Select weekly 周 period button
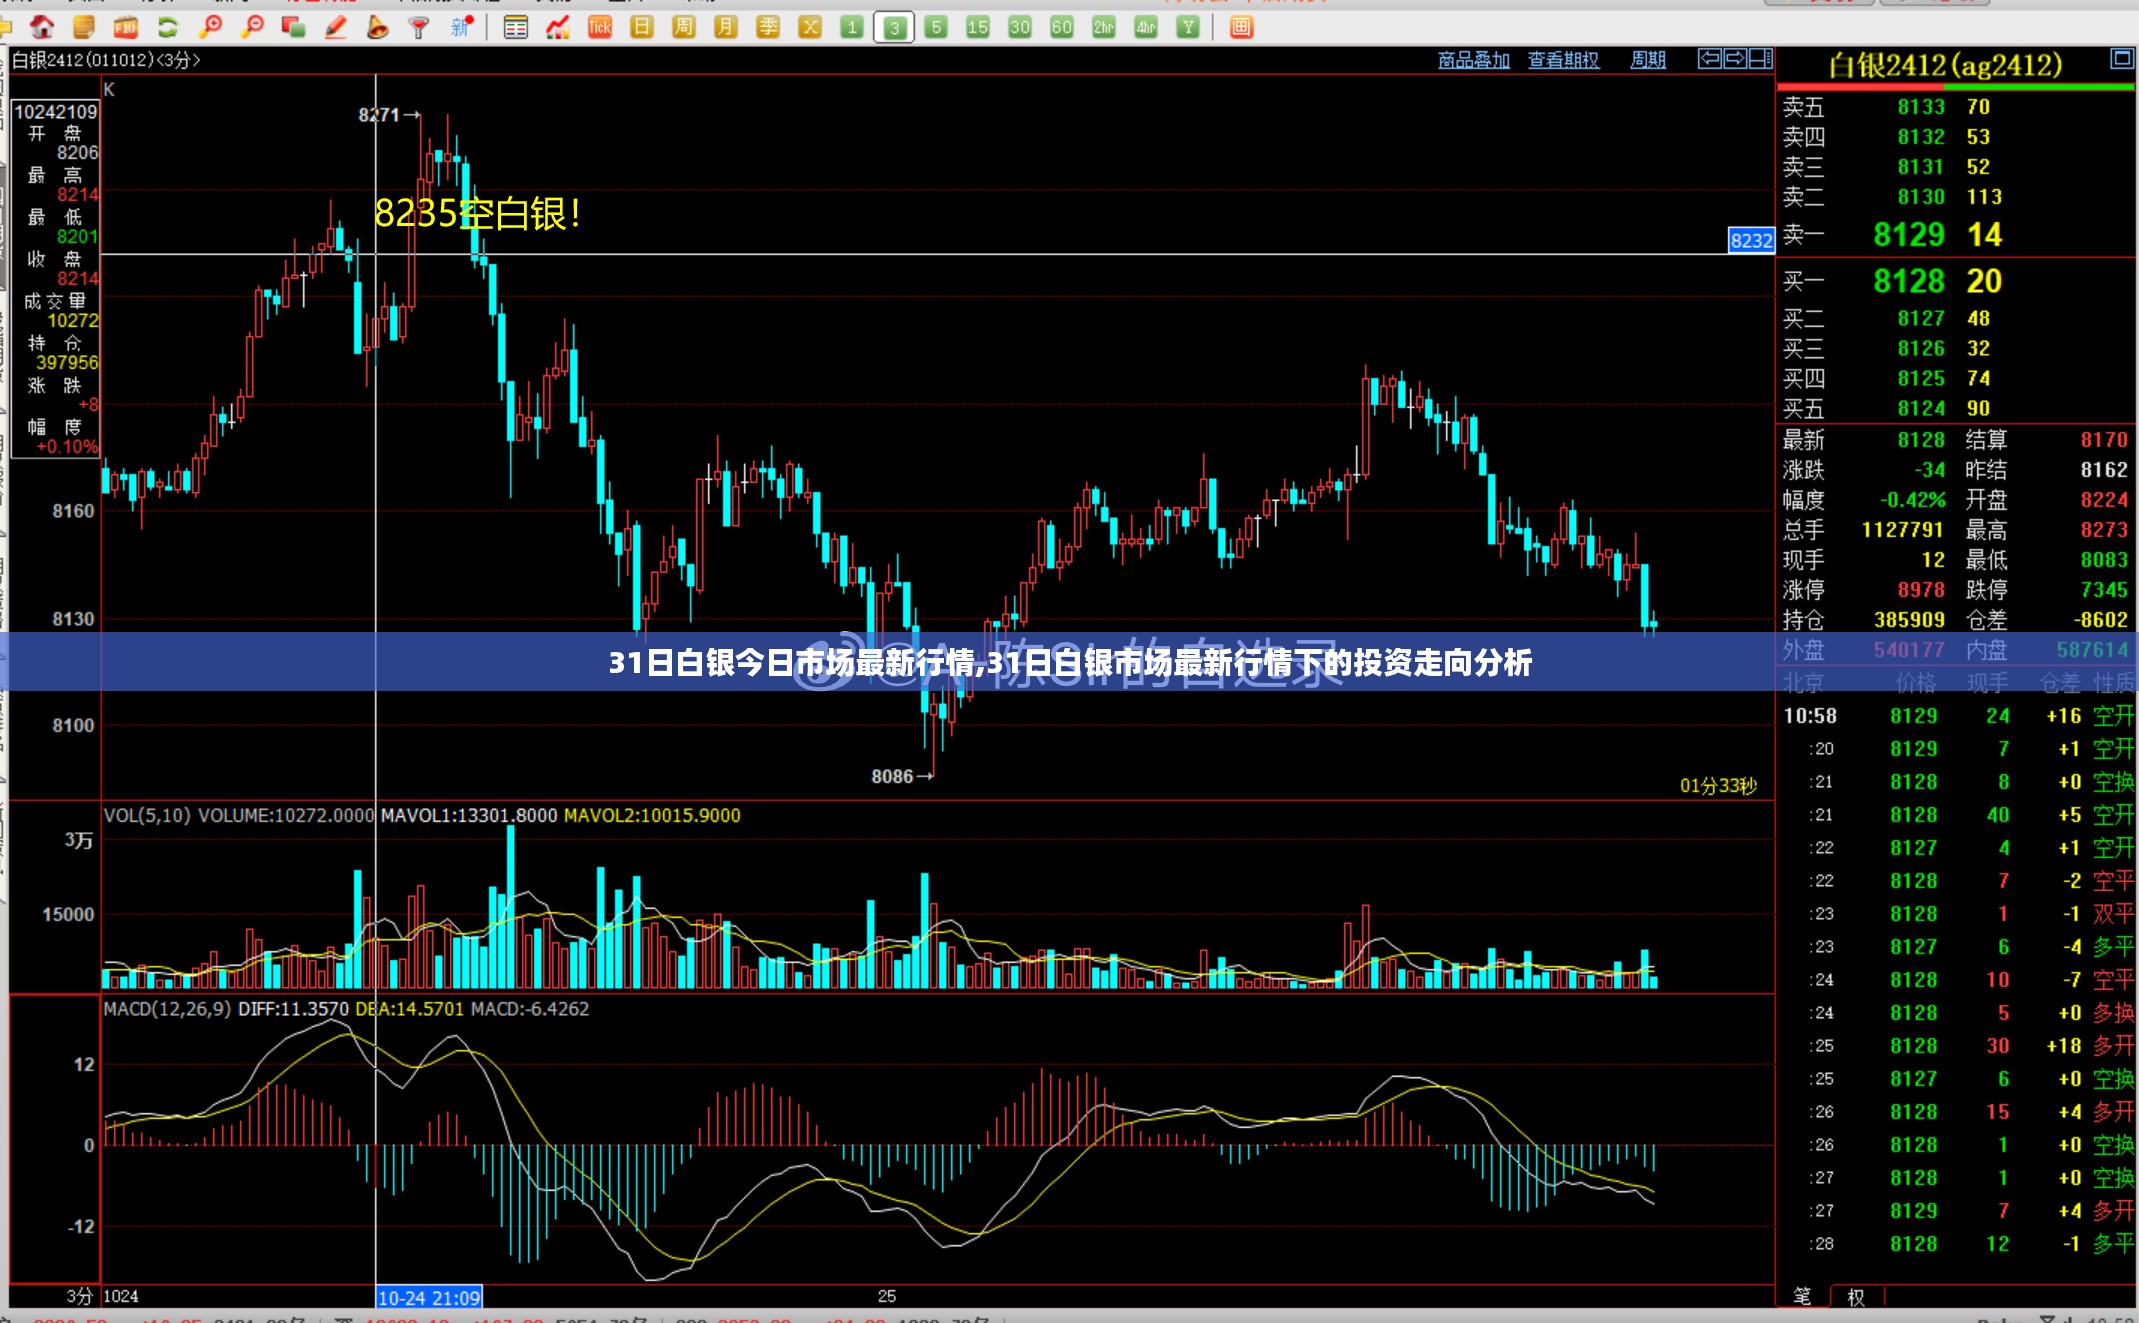 [x=684, y=27]
